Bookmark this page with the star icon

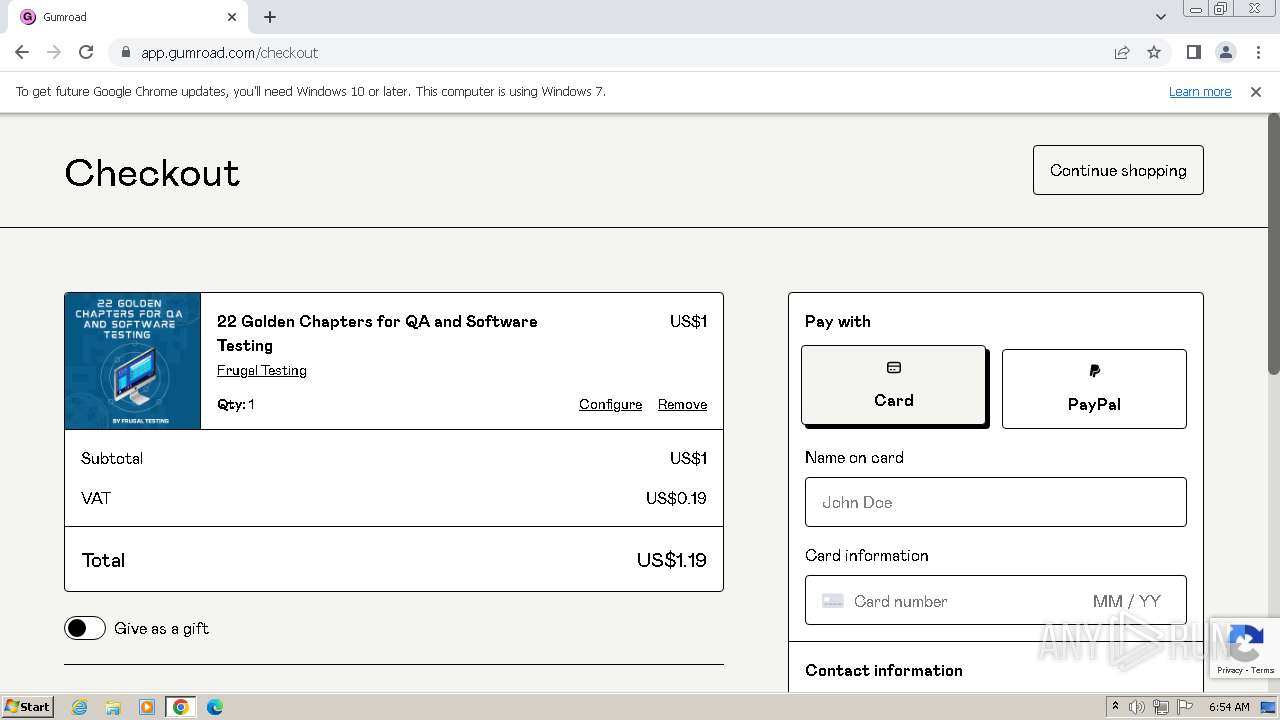1154,53
